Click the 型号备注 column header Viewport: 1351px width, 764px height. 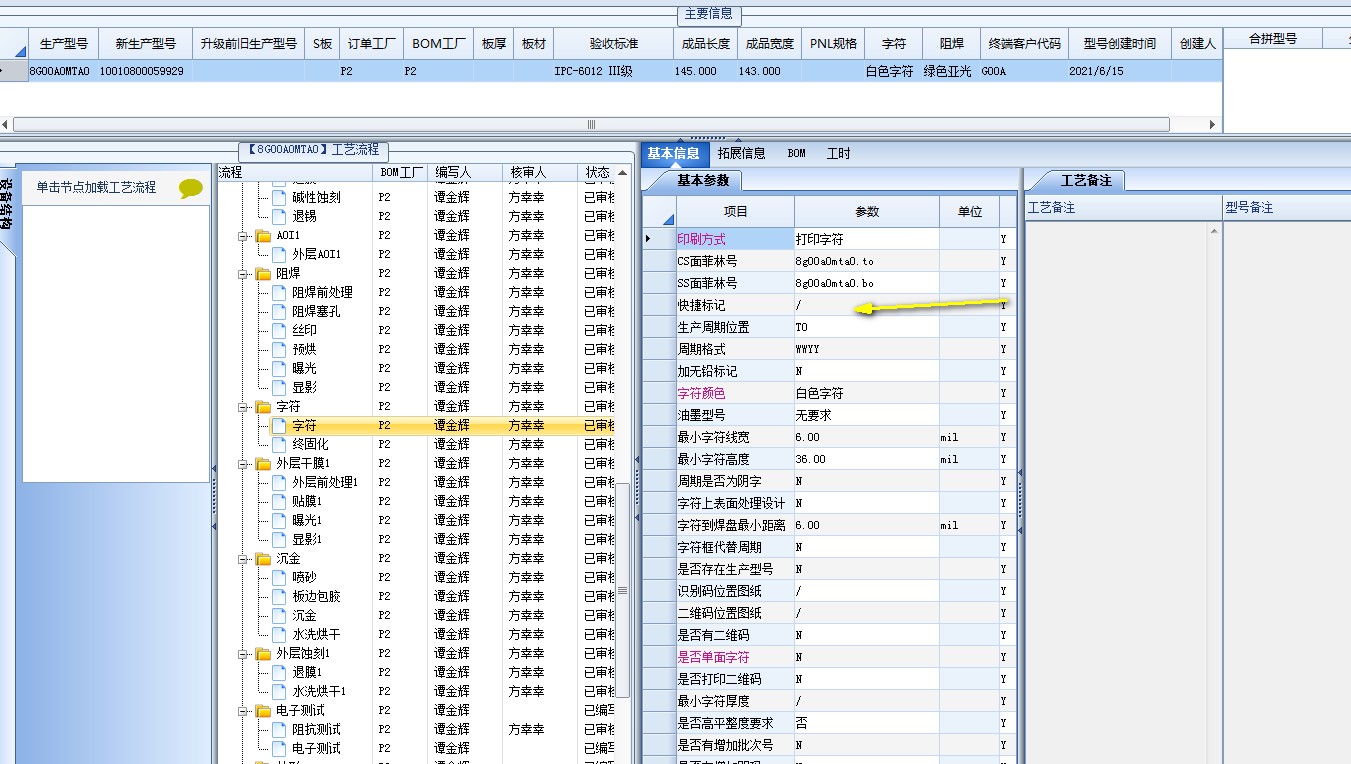coord(1286,208)
